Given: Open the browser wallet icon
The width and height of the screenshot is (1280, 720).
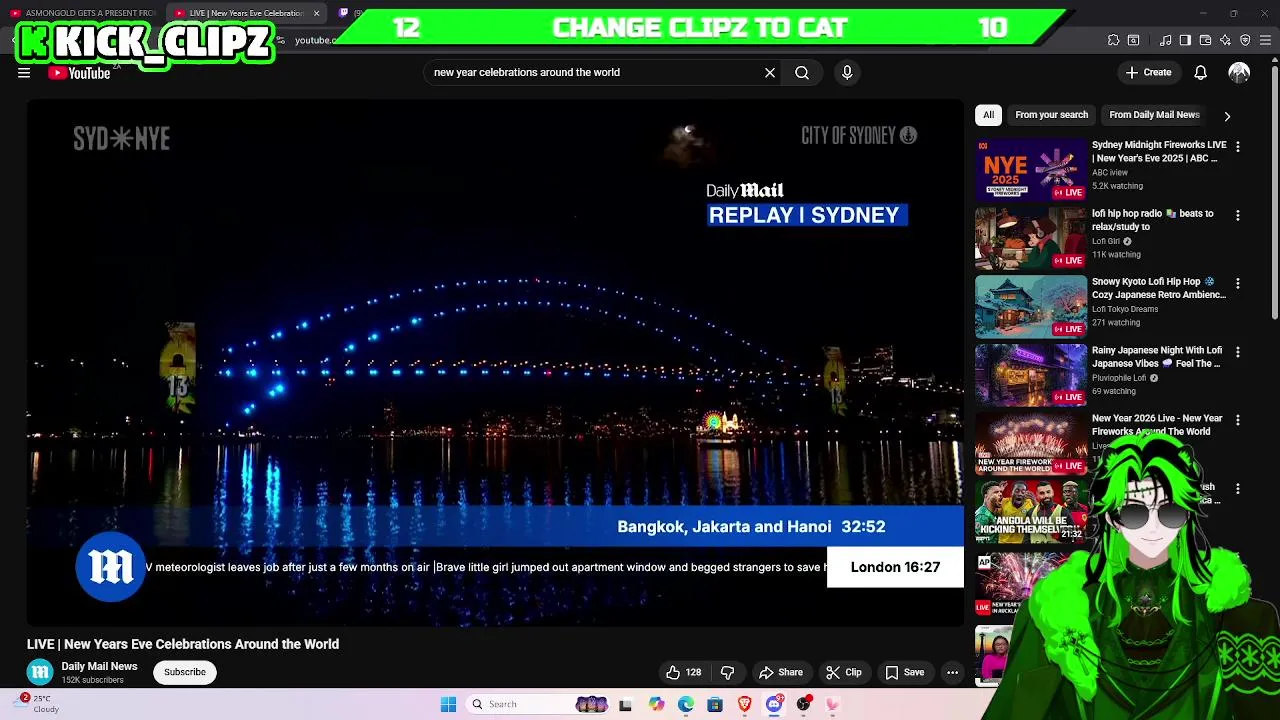Looking at the screenshot, I should tap(1206, 40).
